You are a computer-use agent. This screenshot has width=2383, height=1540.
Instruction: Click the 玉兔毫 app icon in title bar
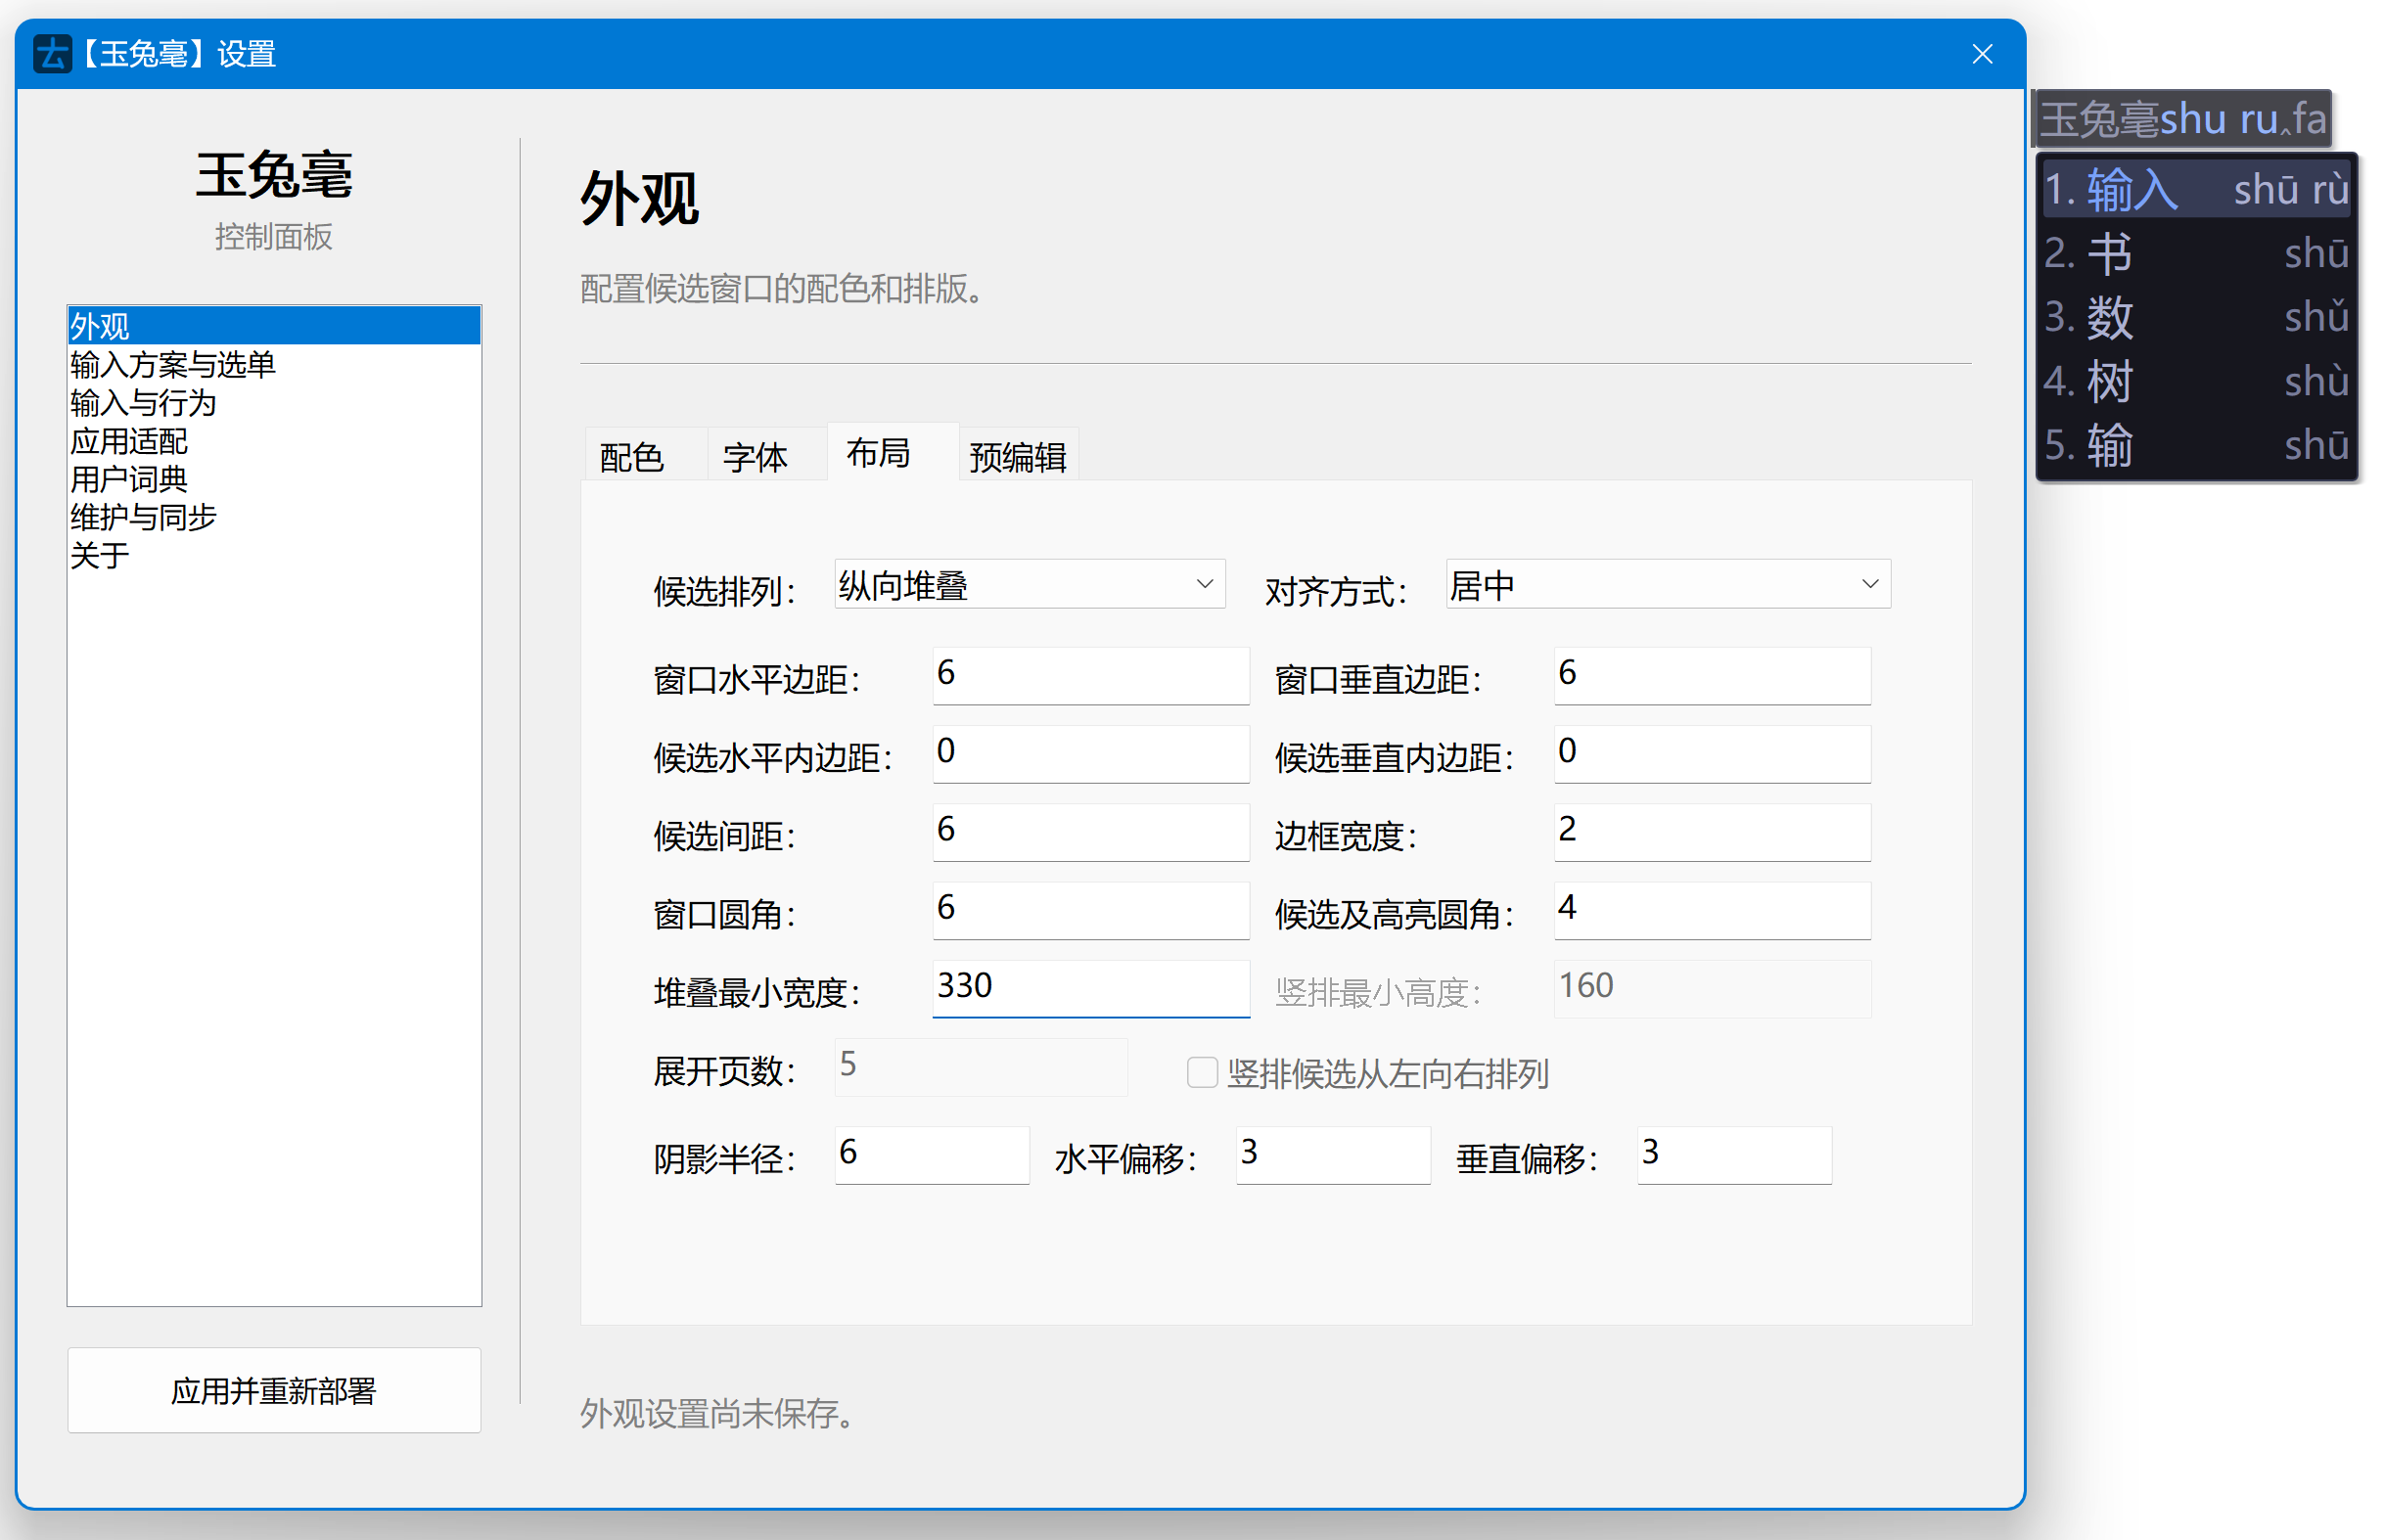[x=52, y=53]
